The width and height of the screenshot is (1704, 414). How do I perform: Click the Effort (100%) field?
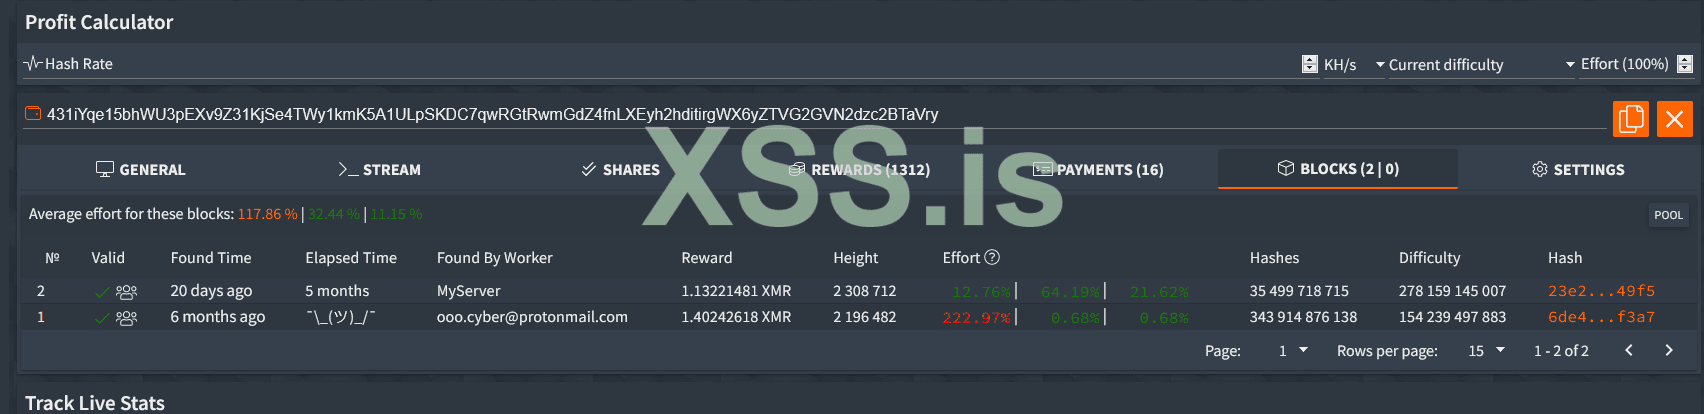pyautogui.click(x=1636, y=64)
